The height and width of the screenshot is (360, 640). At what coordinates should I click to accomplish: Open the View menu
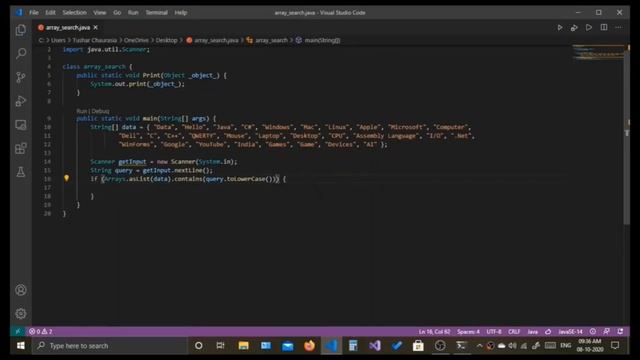click(x=100, y=13)
